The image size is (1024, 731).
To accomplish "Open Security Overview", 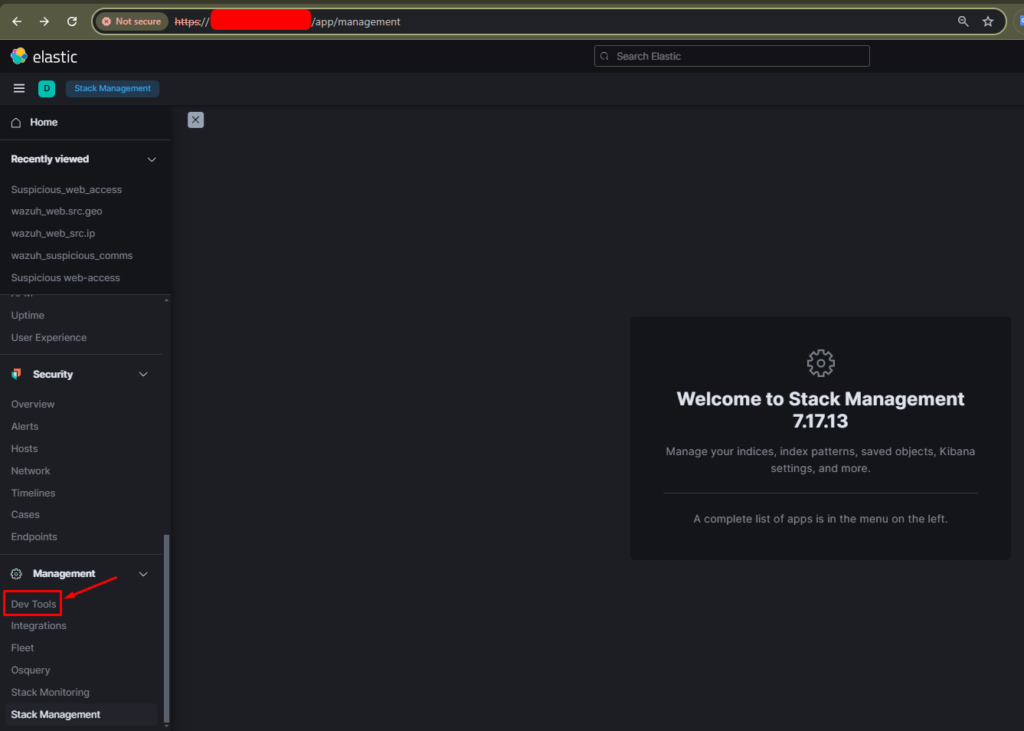I will pos(33,404).
